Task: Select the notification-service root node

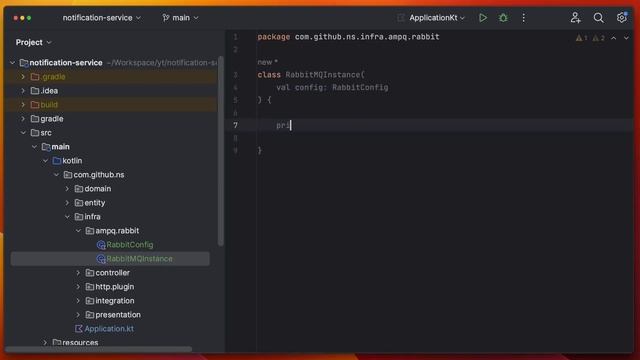Action: click(65, 62)
